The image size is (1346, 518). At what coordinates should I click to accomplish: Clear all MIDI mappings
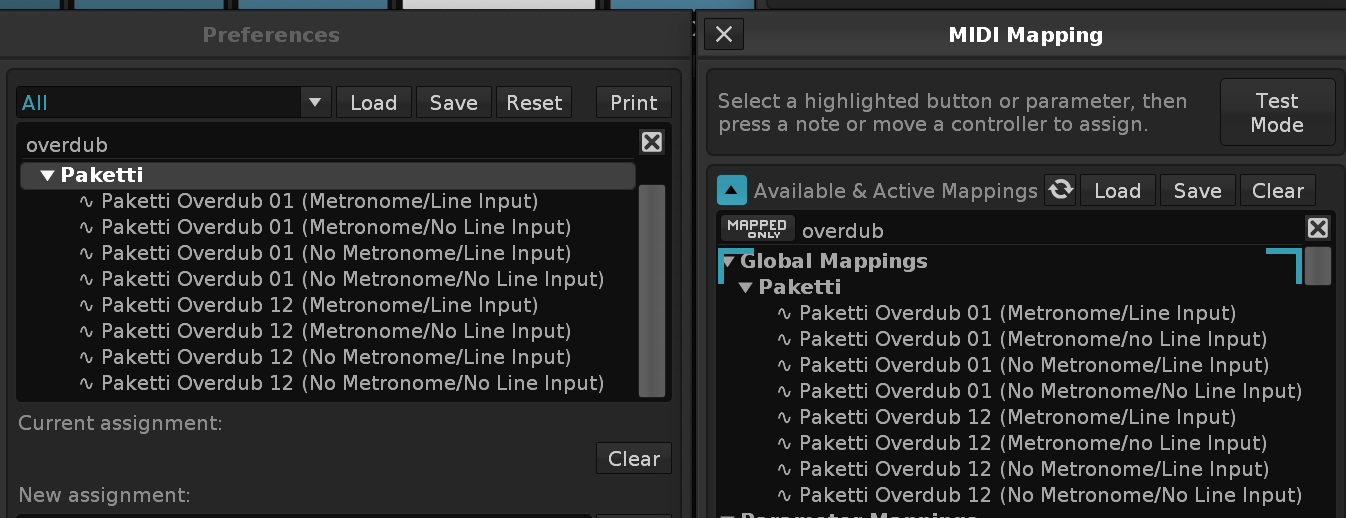click(x=1278, y=190)
